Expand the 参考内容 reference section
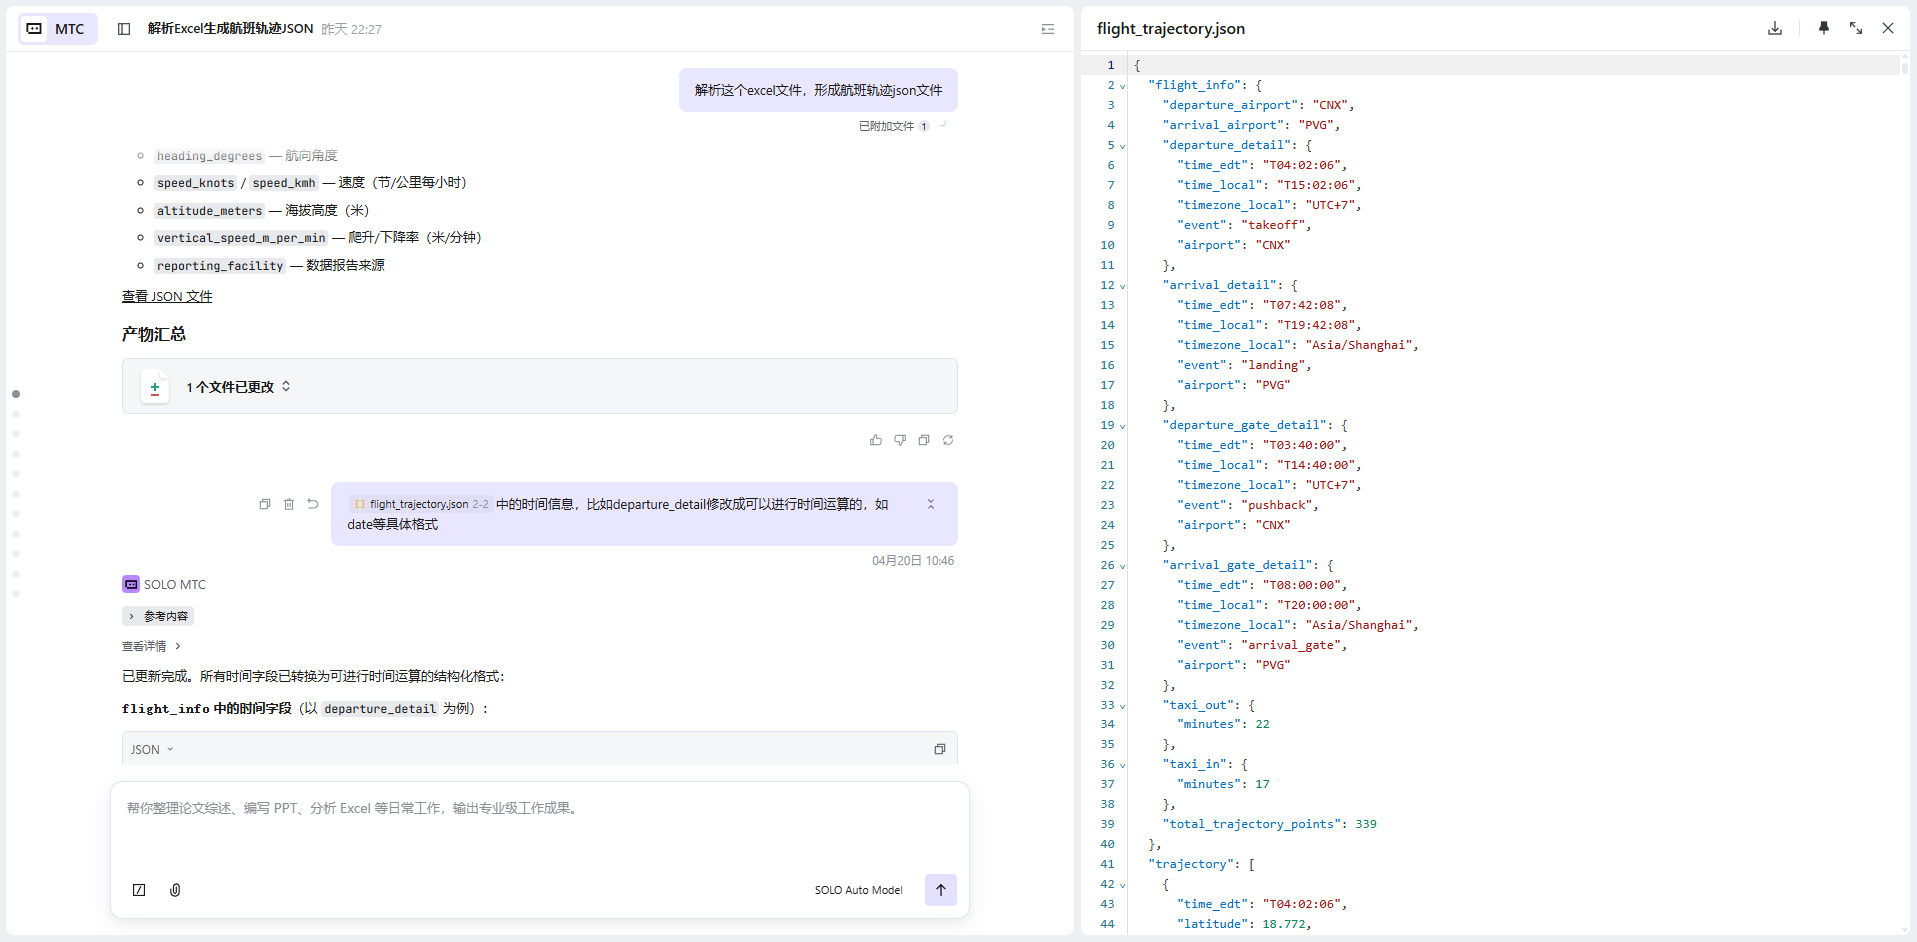 pos(158,616)
